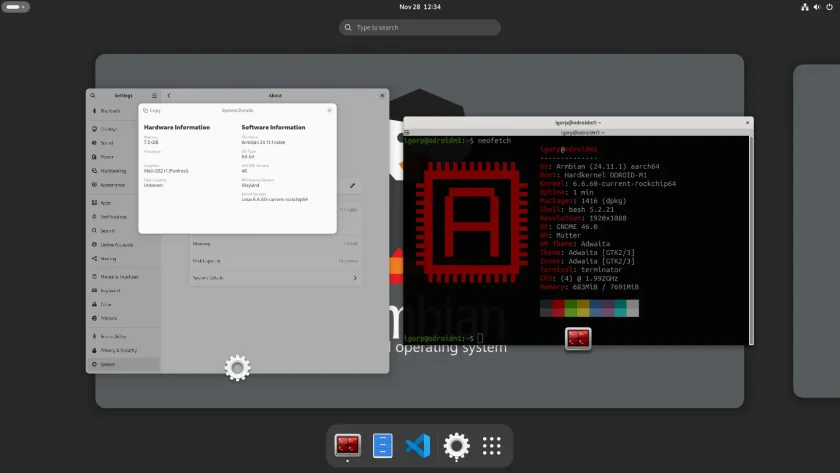Open Online Accounts in Settings sidebar
The height and width of the screenshot is (473, 840).
click(x=123, y=245)
